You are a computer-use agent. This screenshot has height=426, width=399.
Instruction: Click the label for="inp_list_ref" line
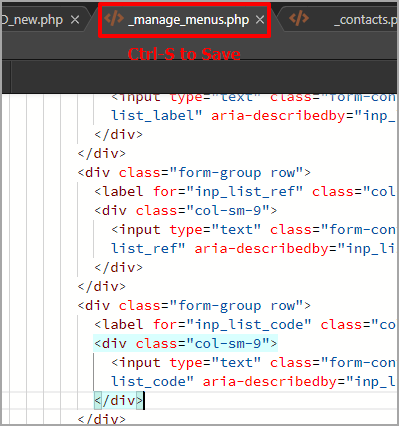245,192
